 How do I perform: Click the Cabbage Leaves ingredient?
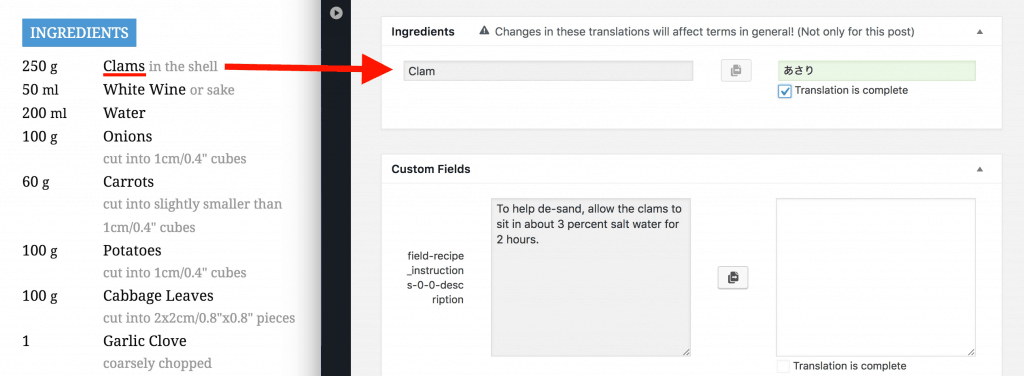coord(158,296)
